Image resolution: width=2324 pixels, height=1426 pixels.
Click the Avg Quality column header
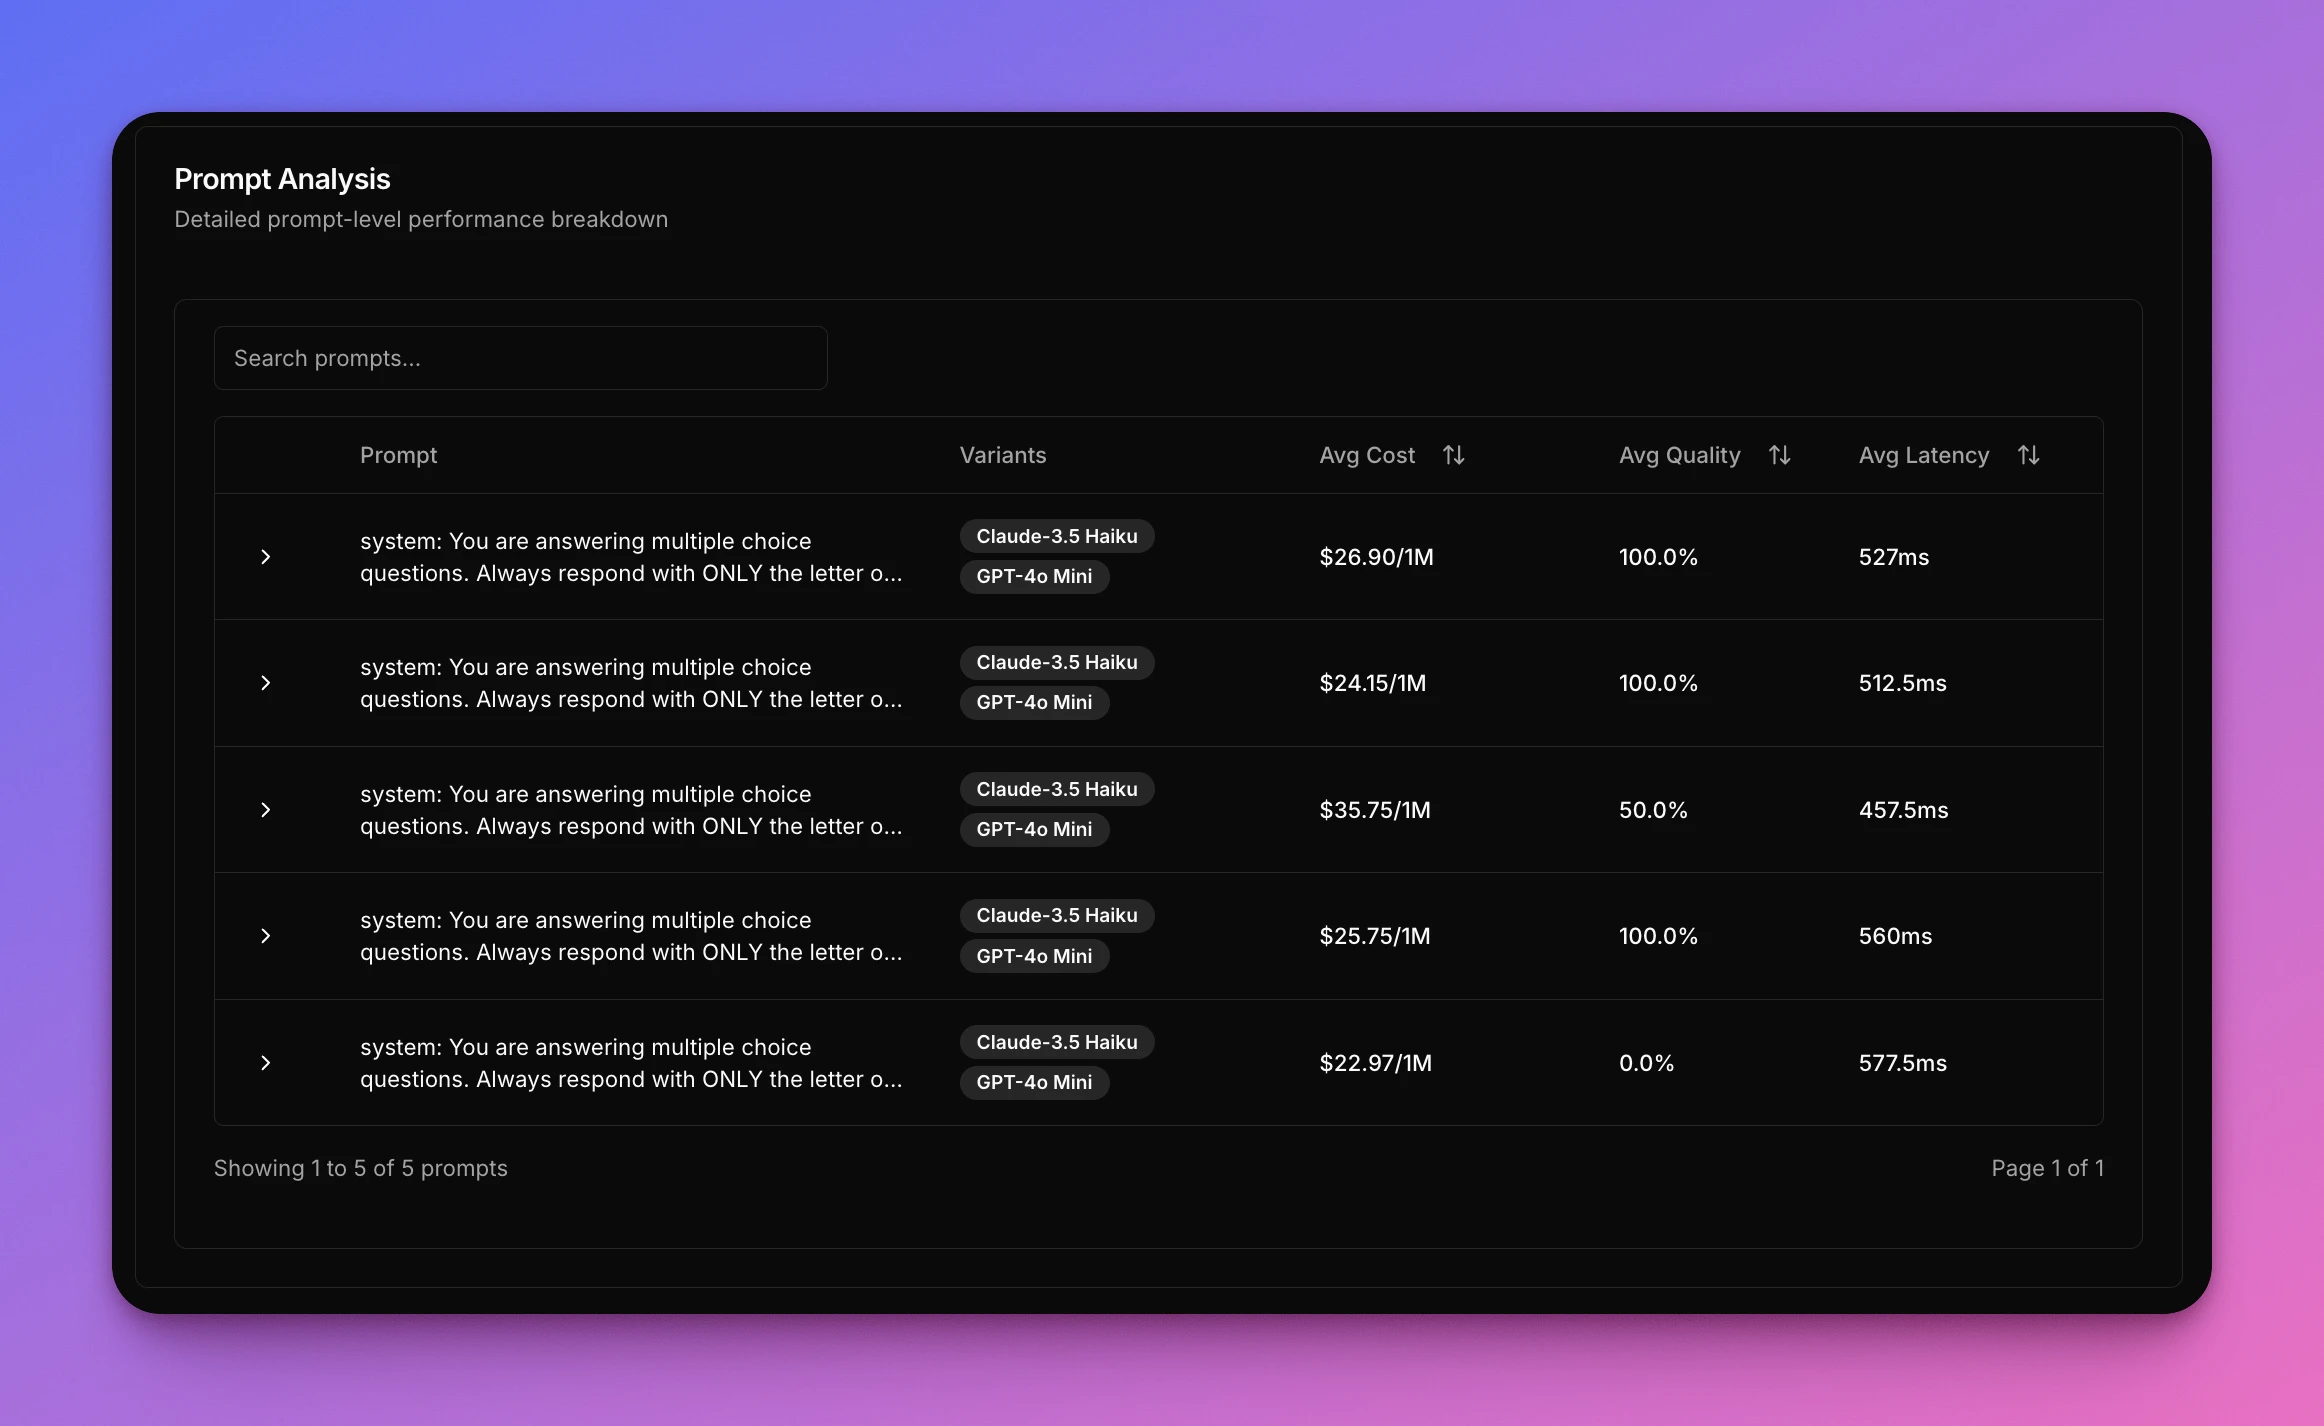[1679, 455]
